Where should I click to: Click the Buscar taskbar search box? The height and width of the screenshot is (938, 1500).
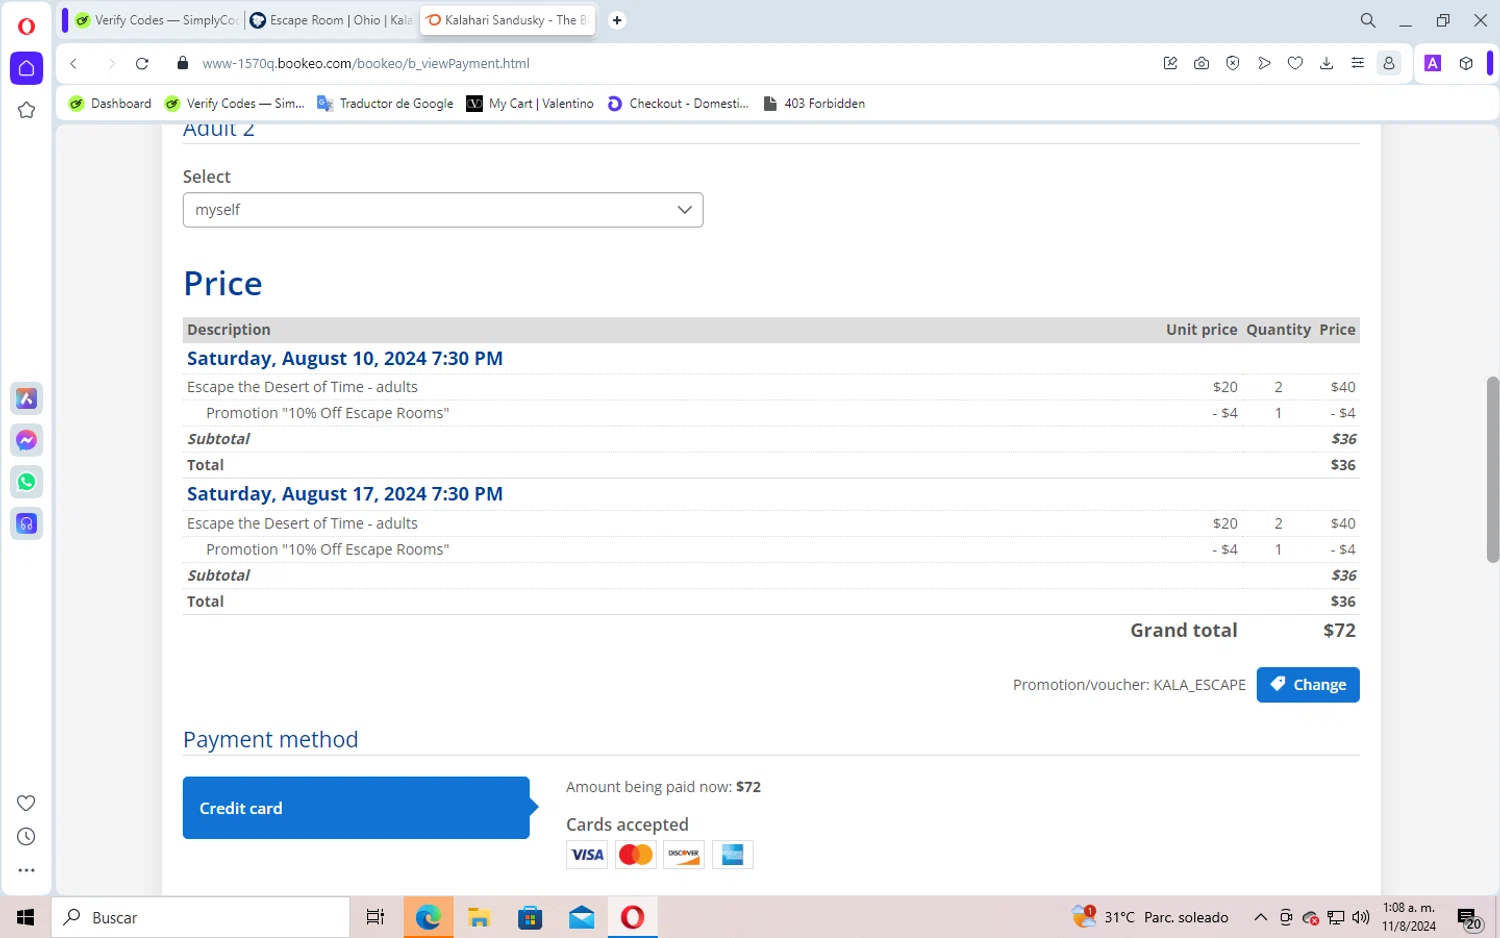point(200,917)
